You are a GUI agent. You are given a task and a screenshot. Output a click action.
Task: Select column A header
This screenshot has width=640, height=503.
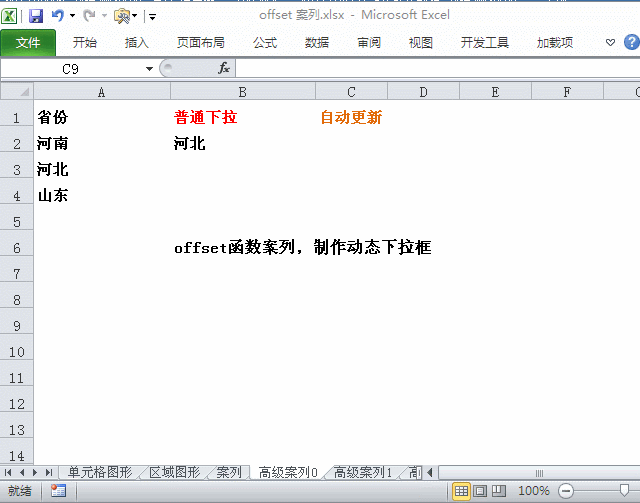pos(102,92)
